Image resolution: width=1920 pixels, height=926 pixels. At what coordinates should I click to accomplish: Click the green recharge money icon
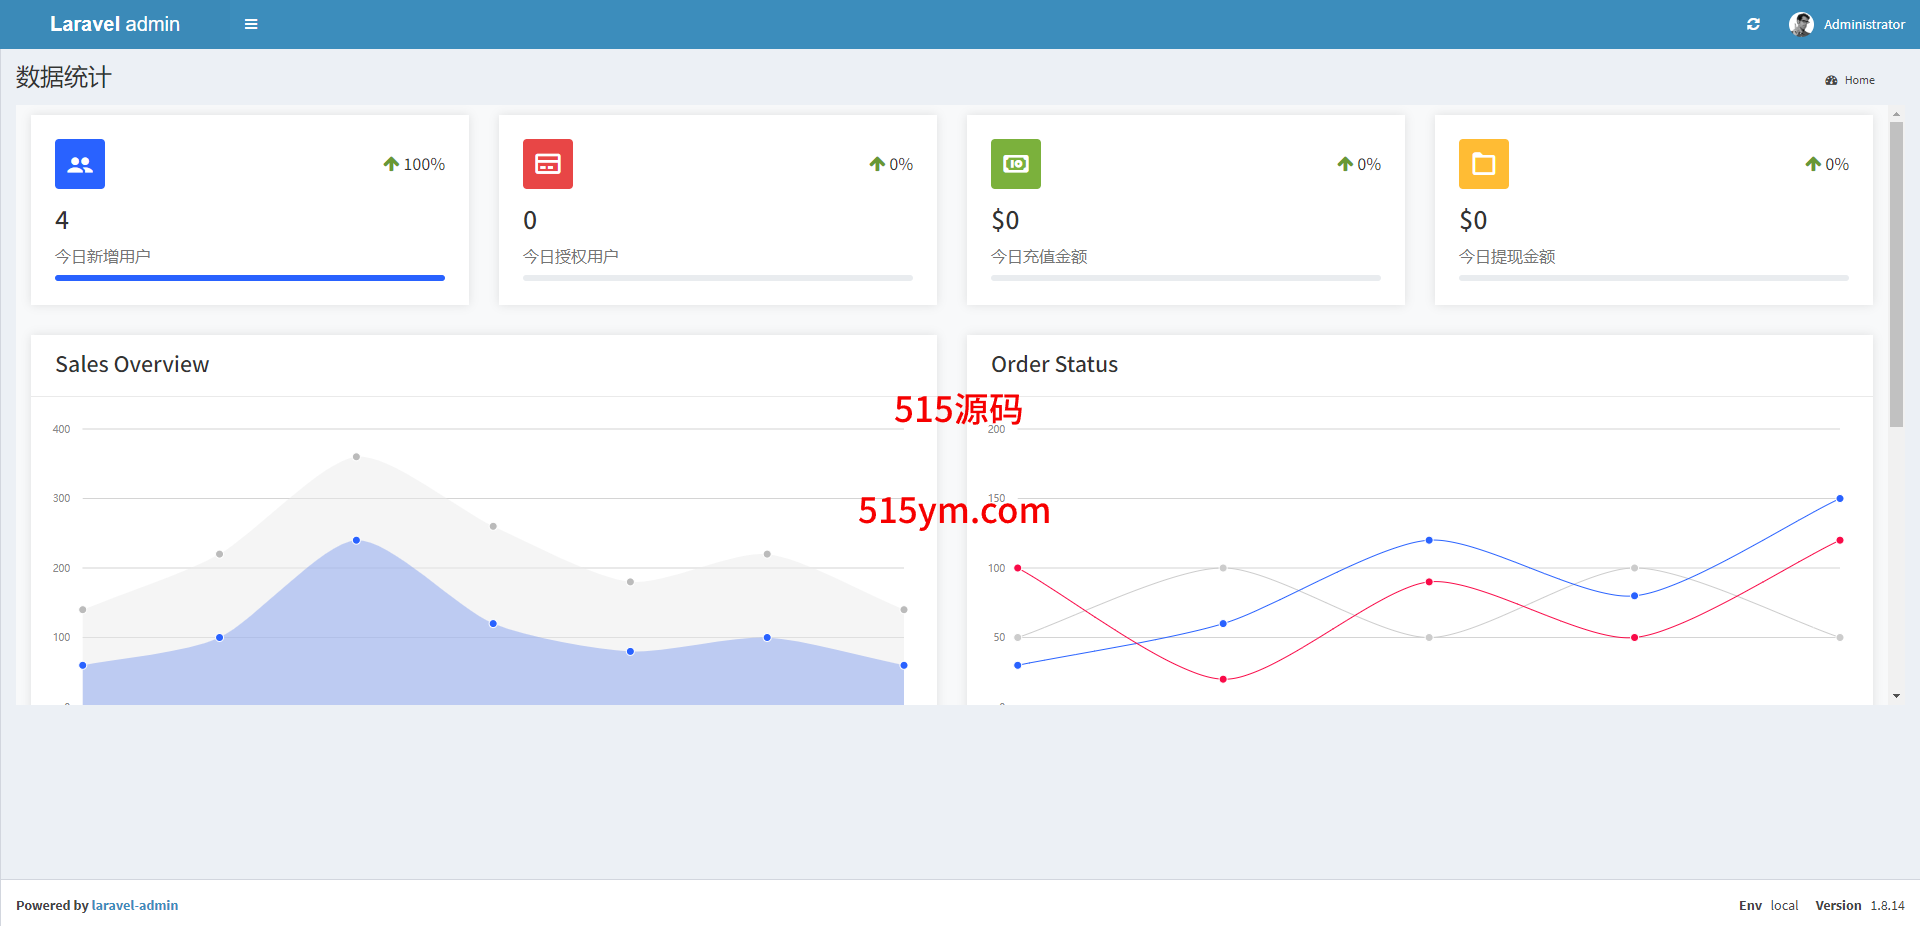click(x=1016, y=164)
